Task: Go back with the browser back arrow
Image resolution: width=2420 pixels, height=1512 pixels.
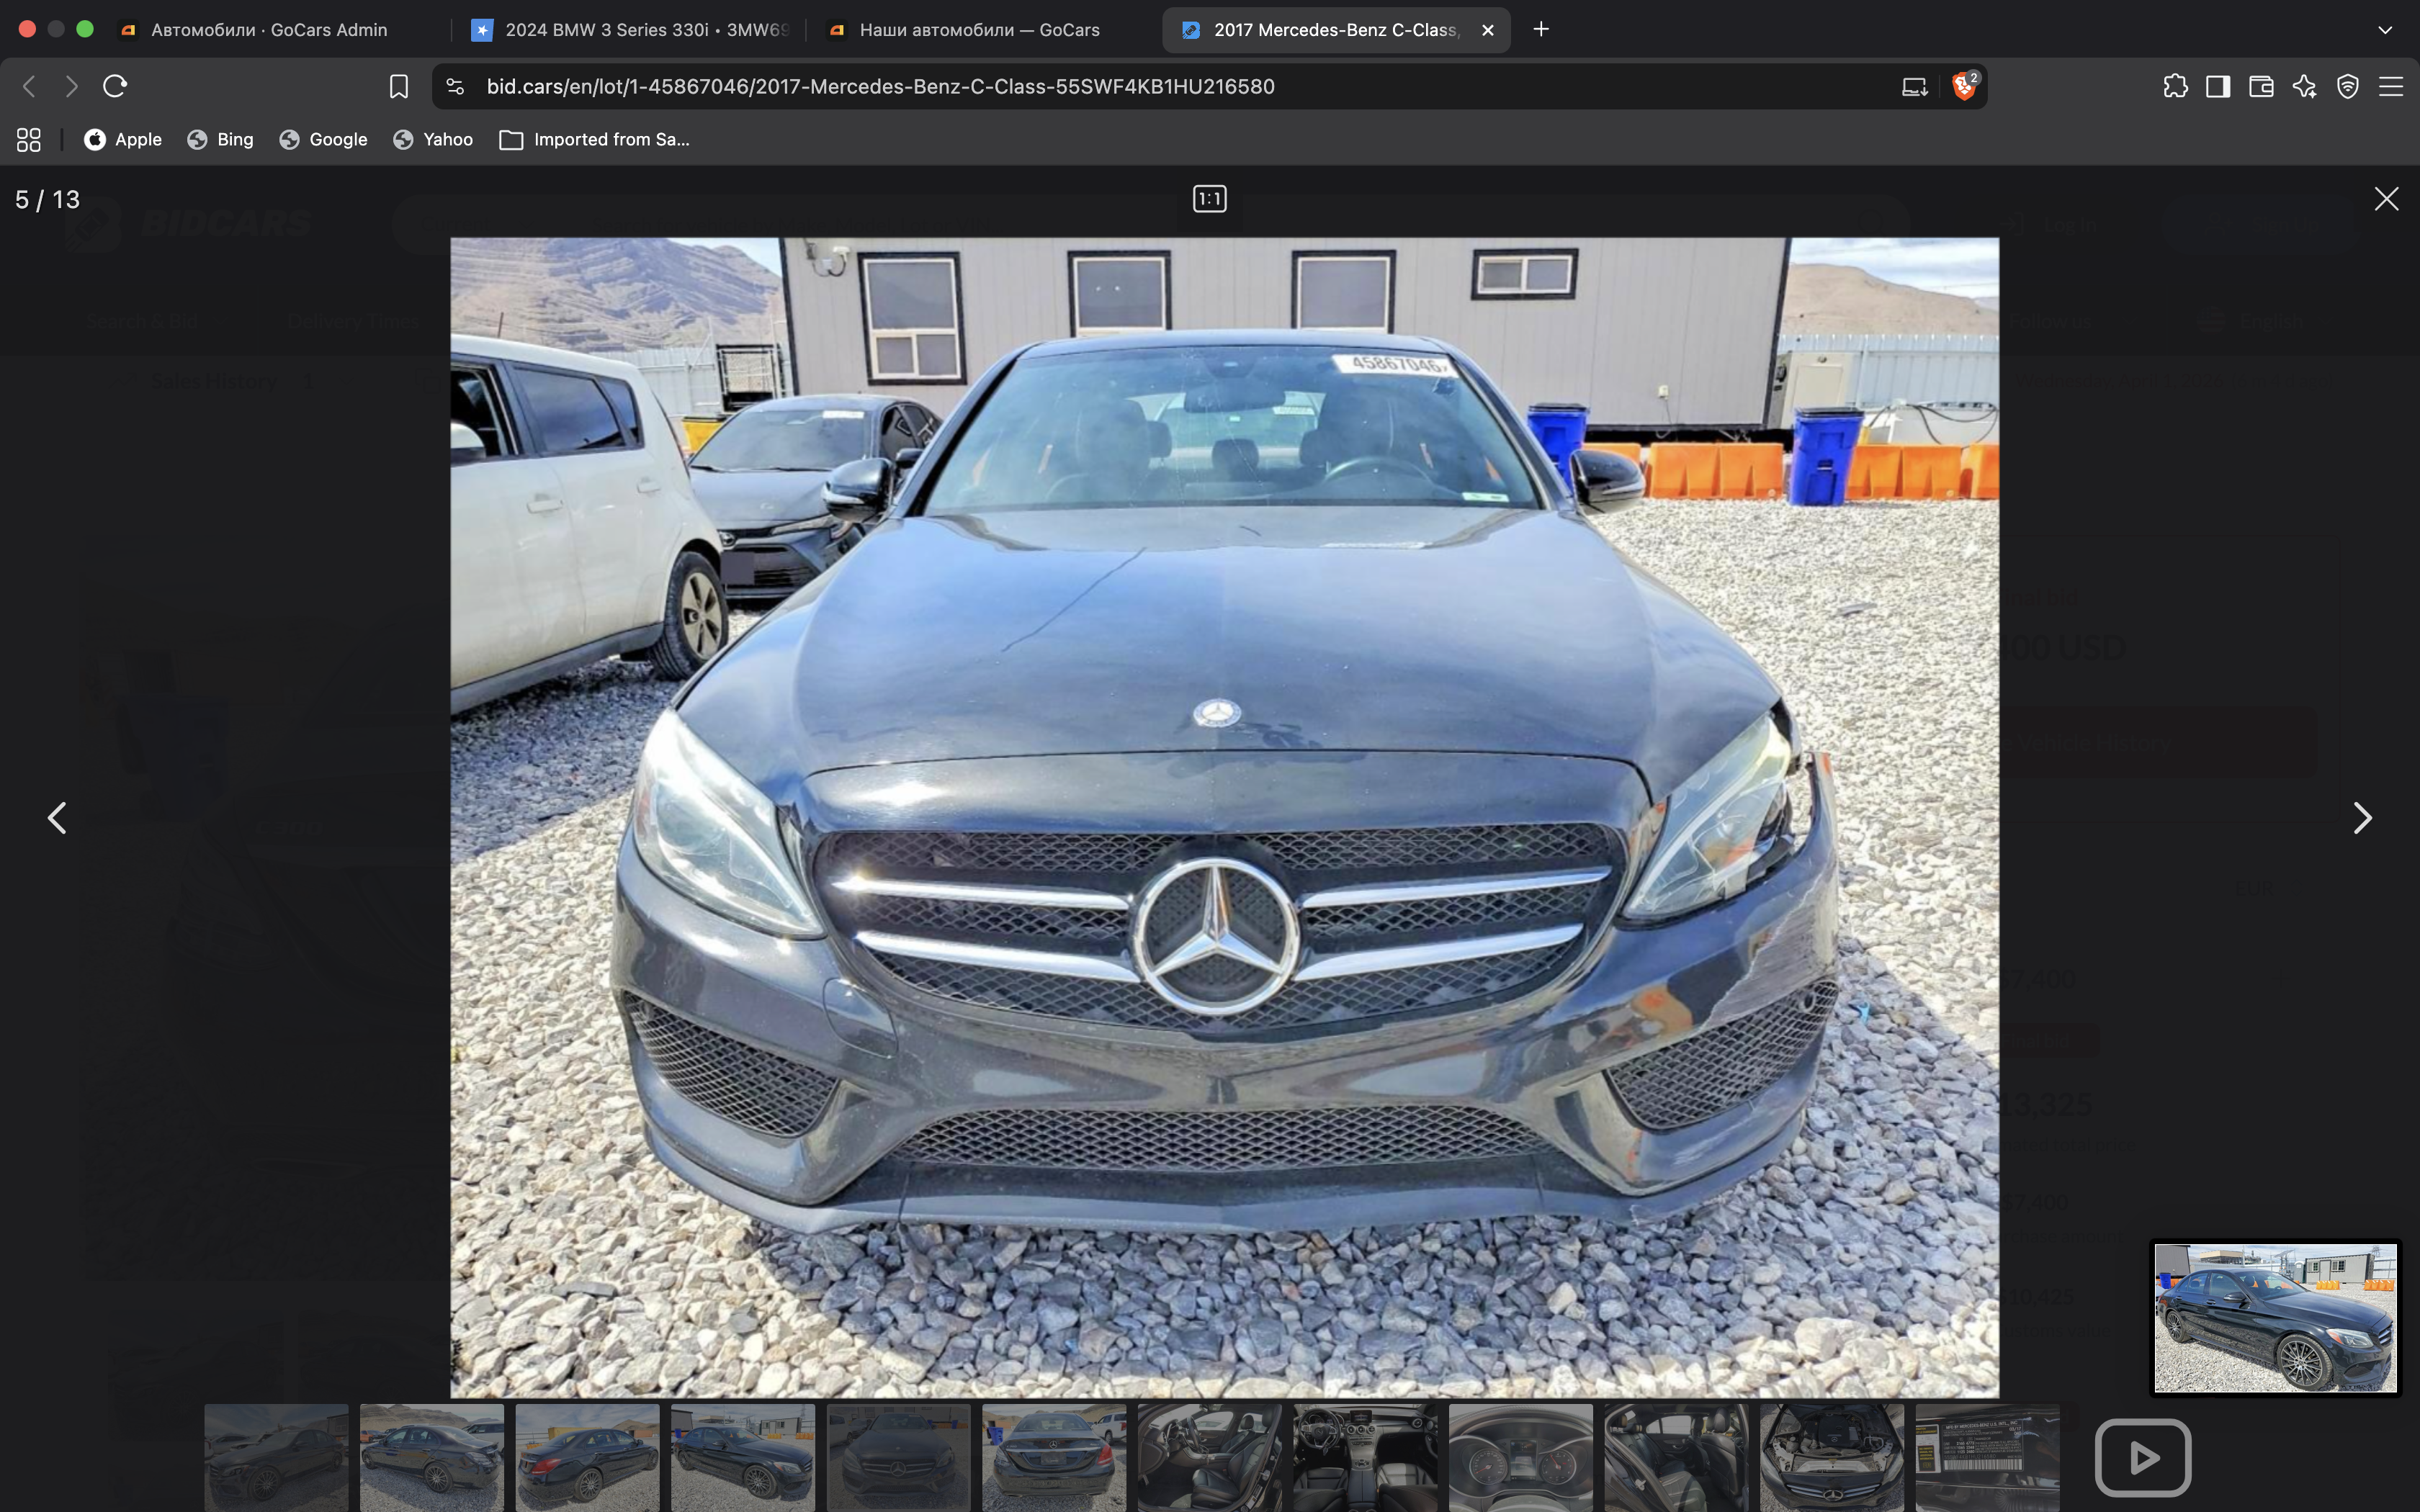Action: pyautogui.click(x=29, y=86)
